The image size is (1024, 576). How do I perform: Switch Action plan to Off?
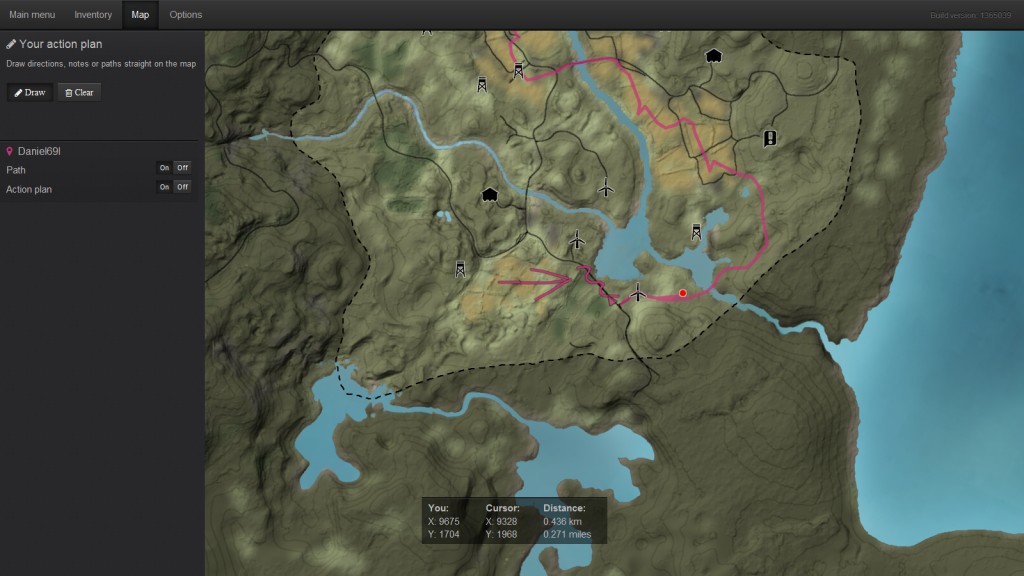click(182, 187)
